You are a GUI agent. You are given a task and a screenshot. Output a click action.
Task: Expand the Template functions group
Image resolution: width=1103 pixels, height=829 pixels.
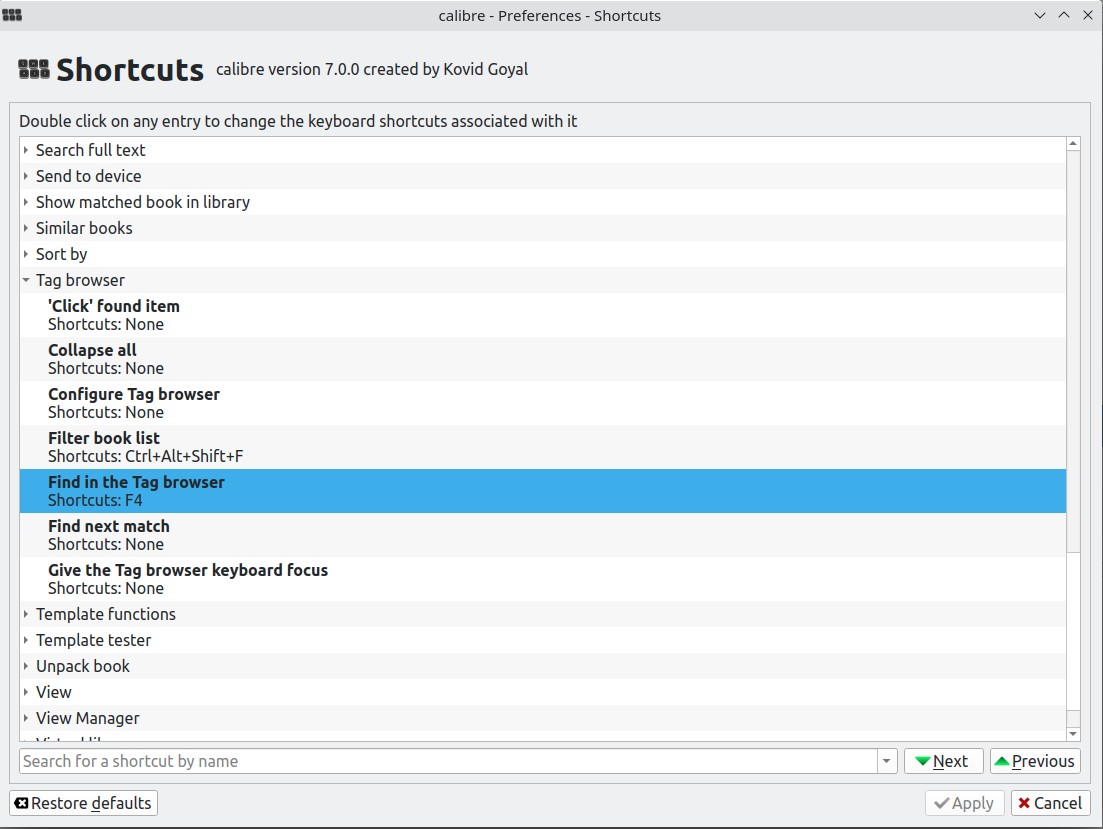click(x=25, y=614)
